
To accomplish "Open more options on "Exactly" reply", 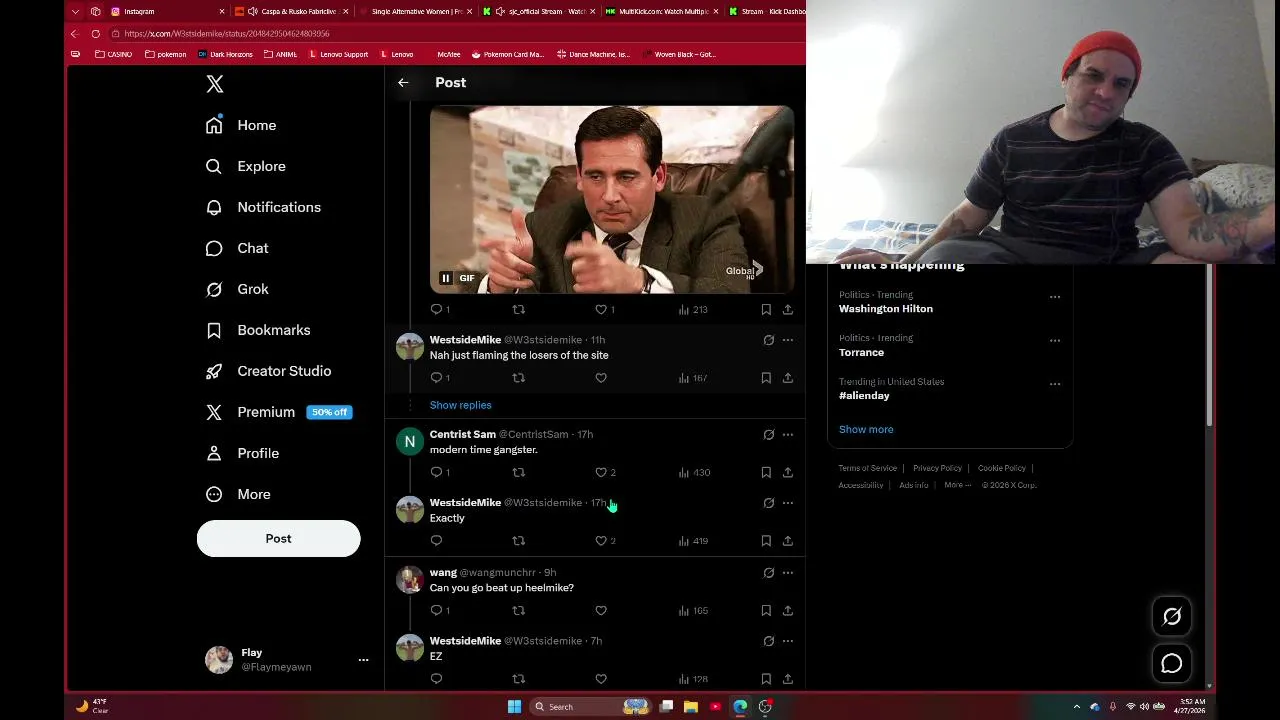I will (x=788, y=503).
